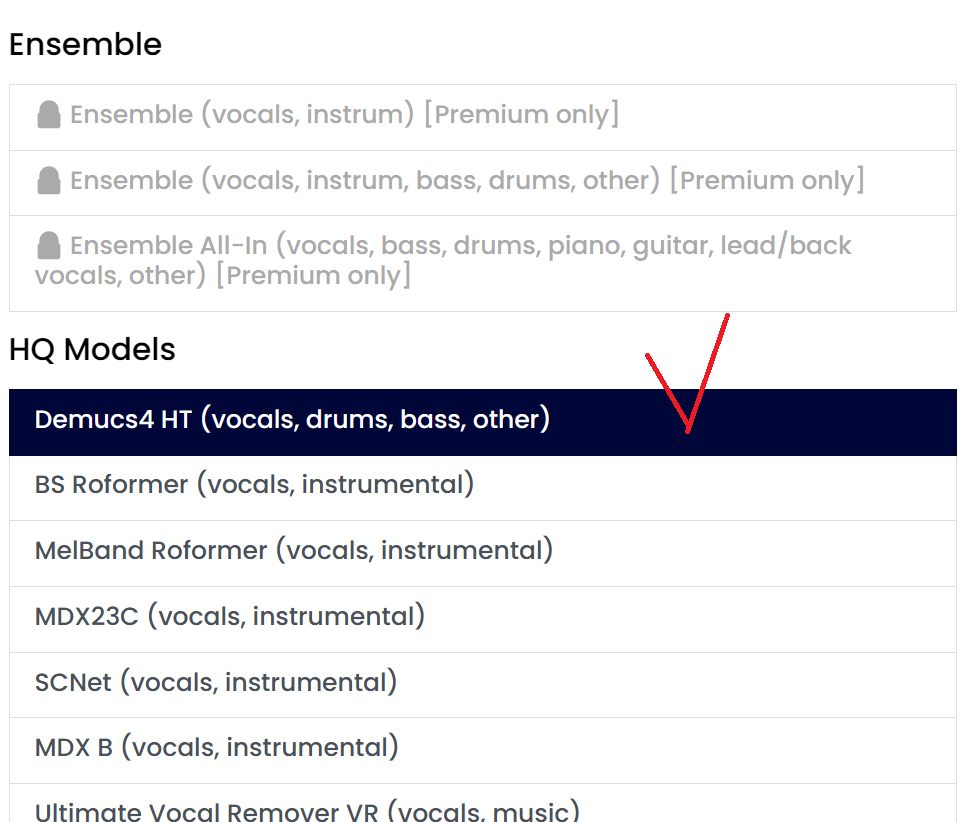Click [Premium only] tag on five-stem Ensemble
This screenshot has width=977, height=822.
pos(767,181)
